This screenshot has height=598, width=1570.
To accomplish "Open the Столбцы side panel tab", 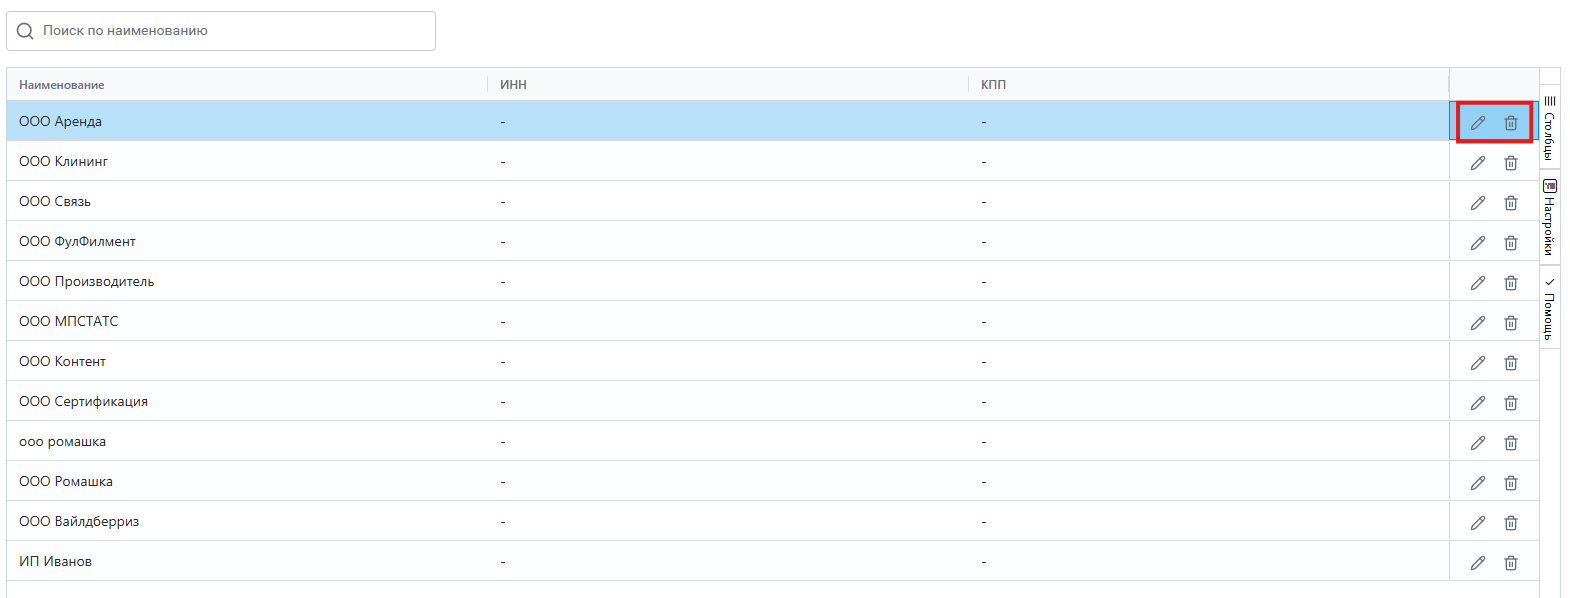I will (1549, 127).
